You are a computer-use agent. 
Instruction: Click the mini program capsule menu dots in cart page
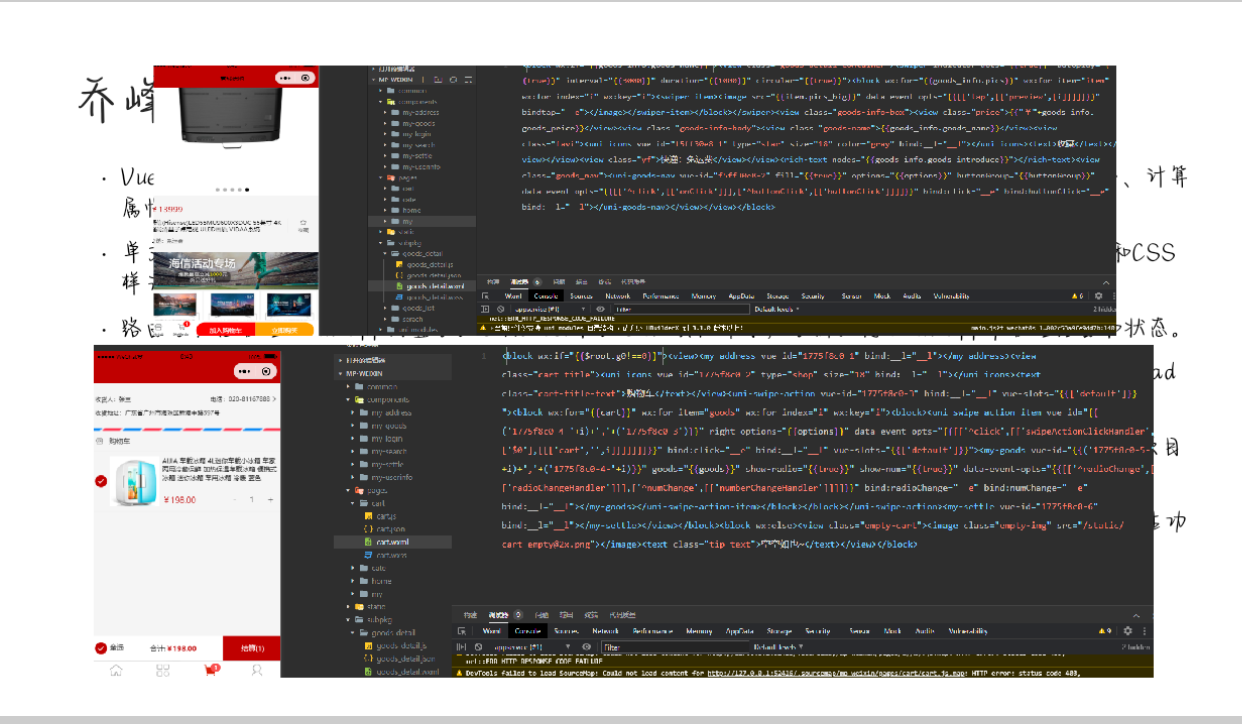pos(245,371)
